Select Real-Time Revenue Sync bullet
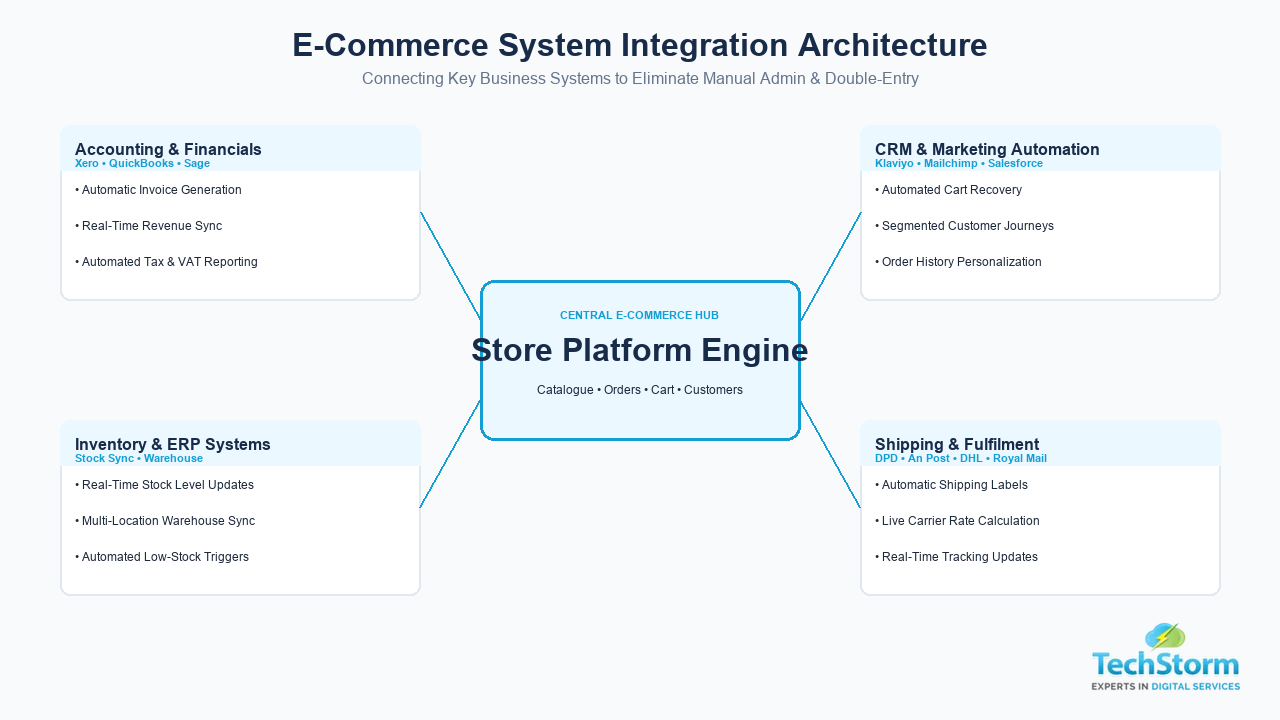 point(148,226)
